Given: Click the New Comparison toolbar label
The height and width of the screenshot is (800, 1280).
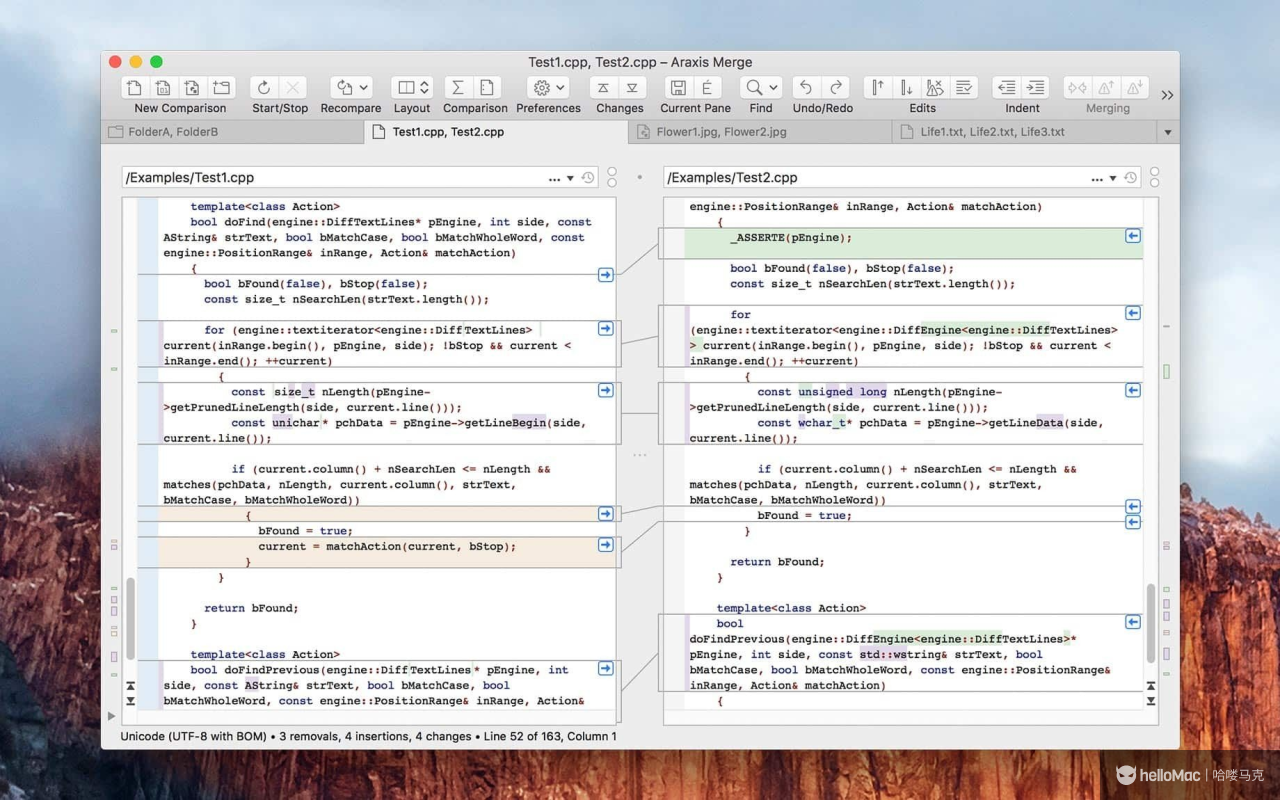Looking at the screenshot, I should [x=180, y=108].
